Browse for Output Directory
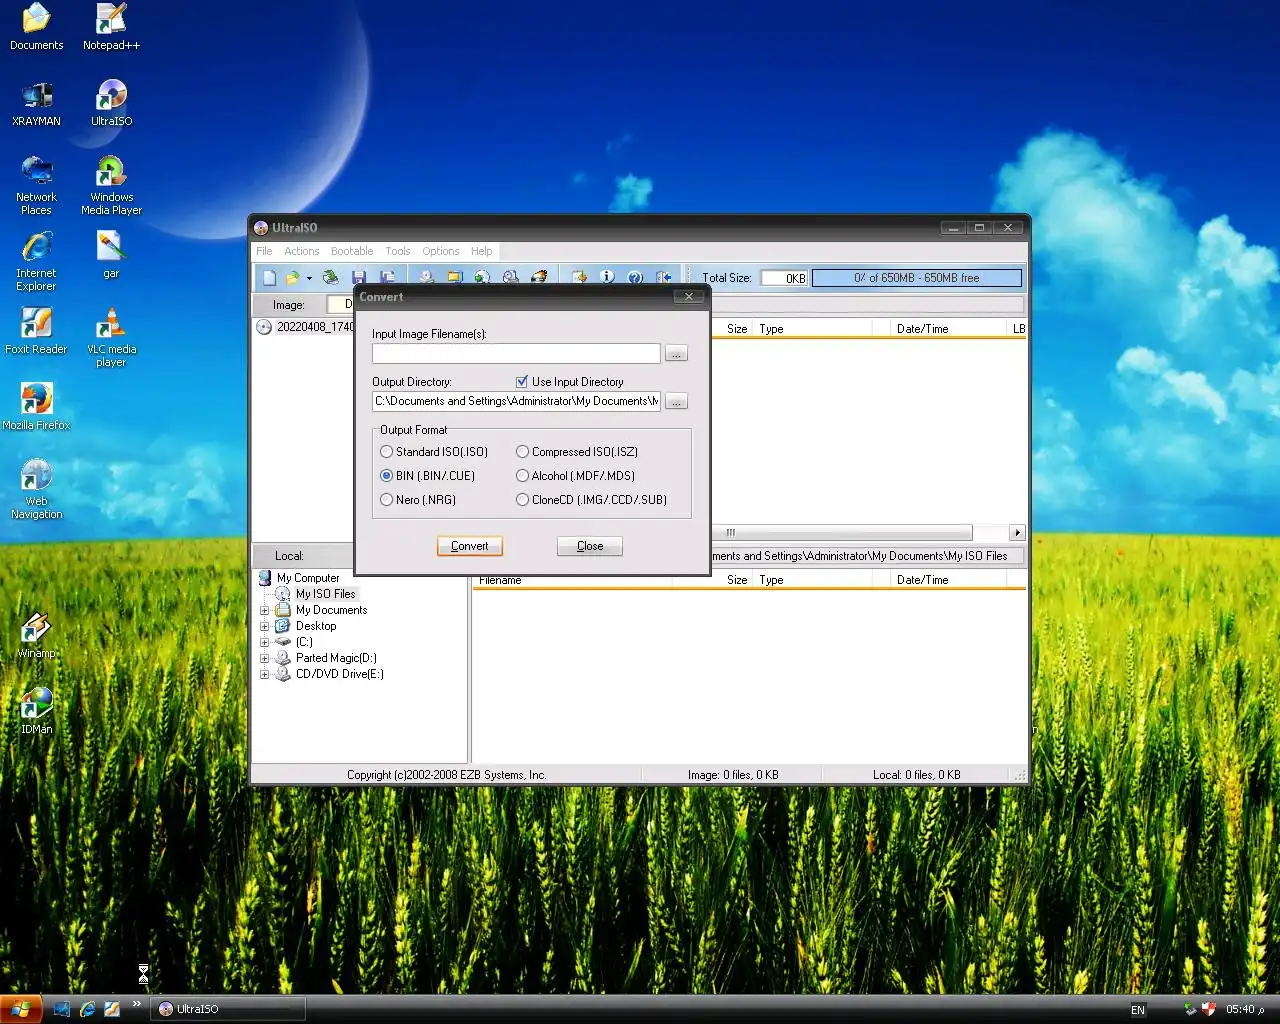Image resolution: width=1280 pixels, height=1024 pixels. [676, 402]
